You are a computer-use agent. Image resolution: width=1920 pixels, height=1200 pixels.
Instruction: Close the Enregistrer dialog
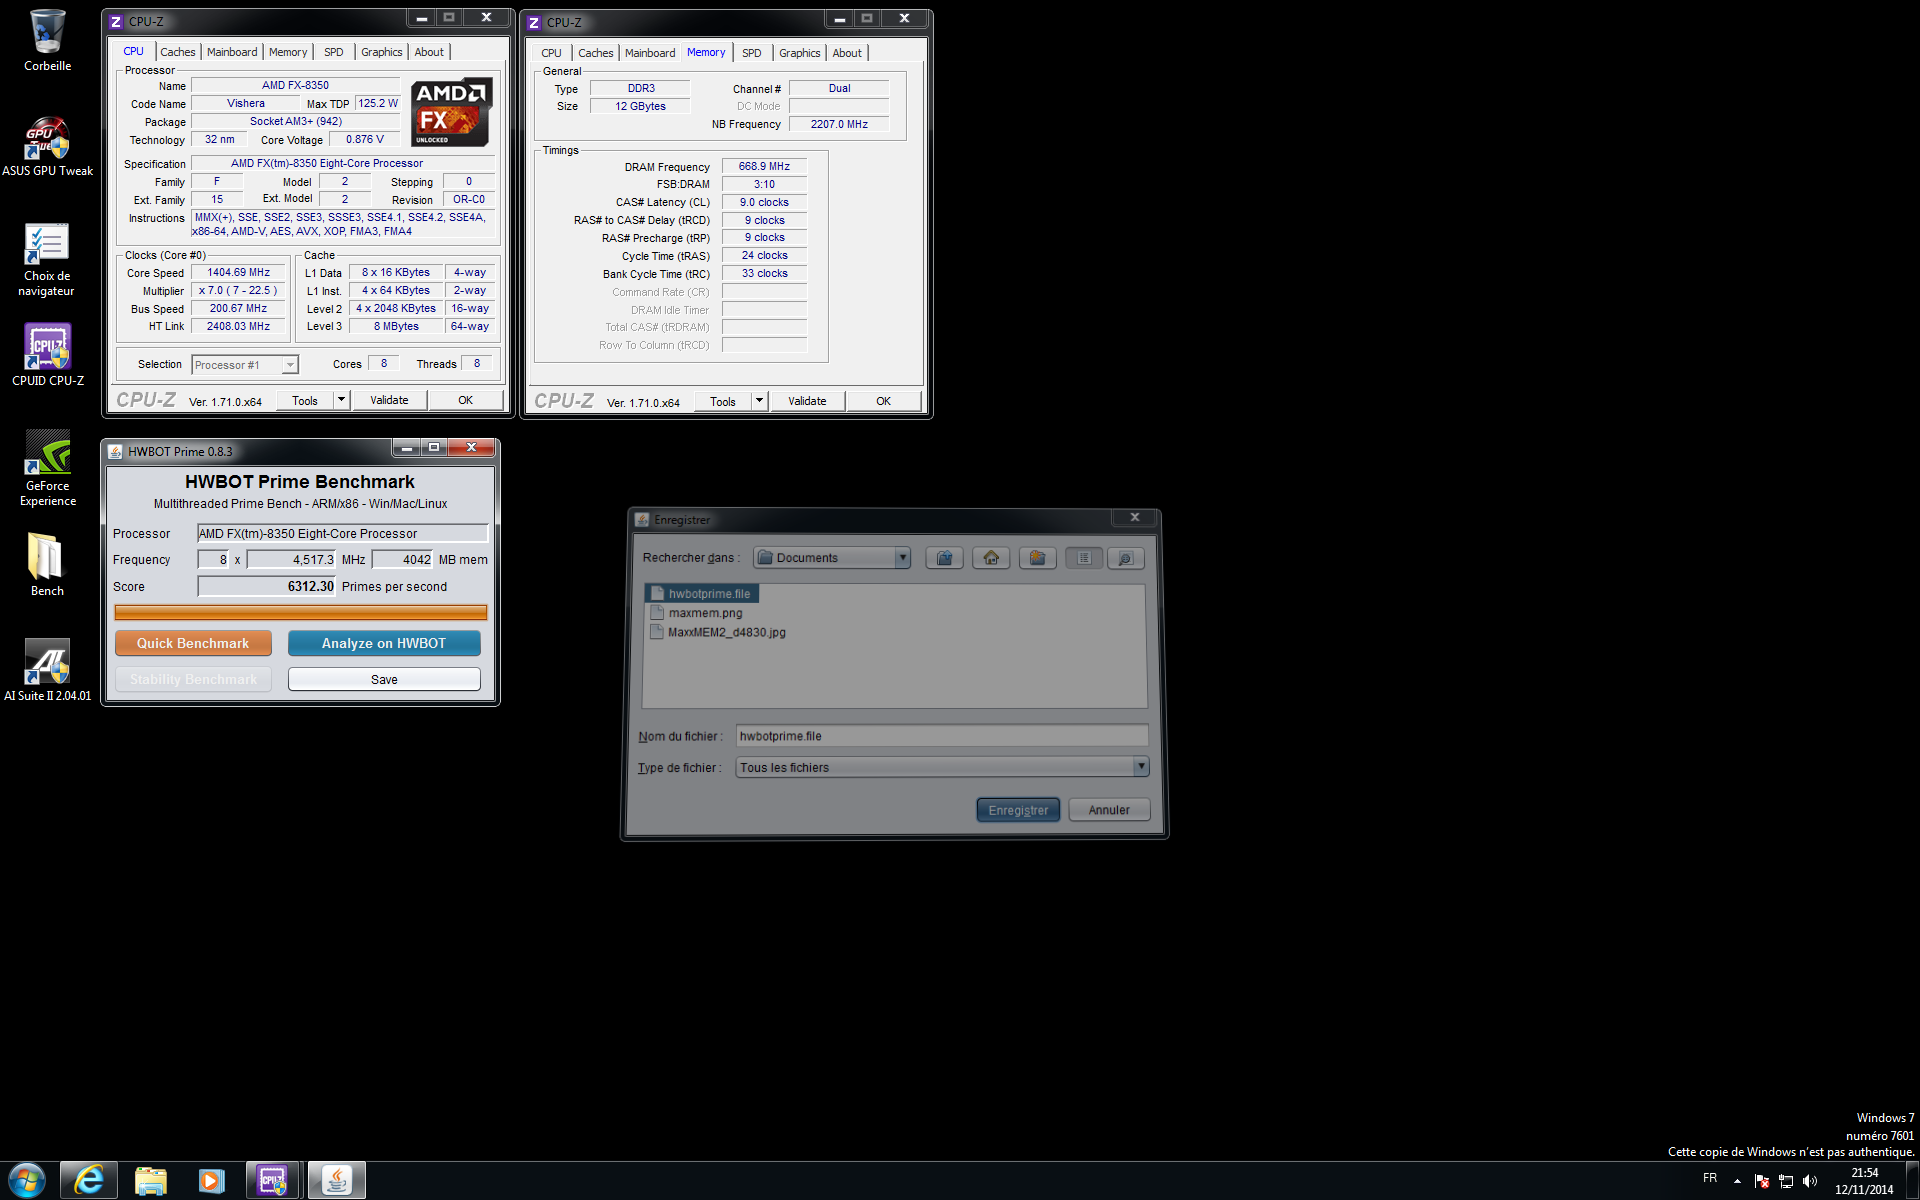pos(1135,518)
